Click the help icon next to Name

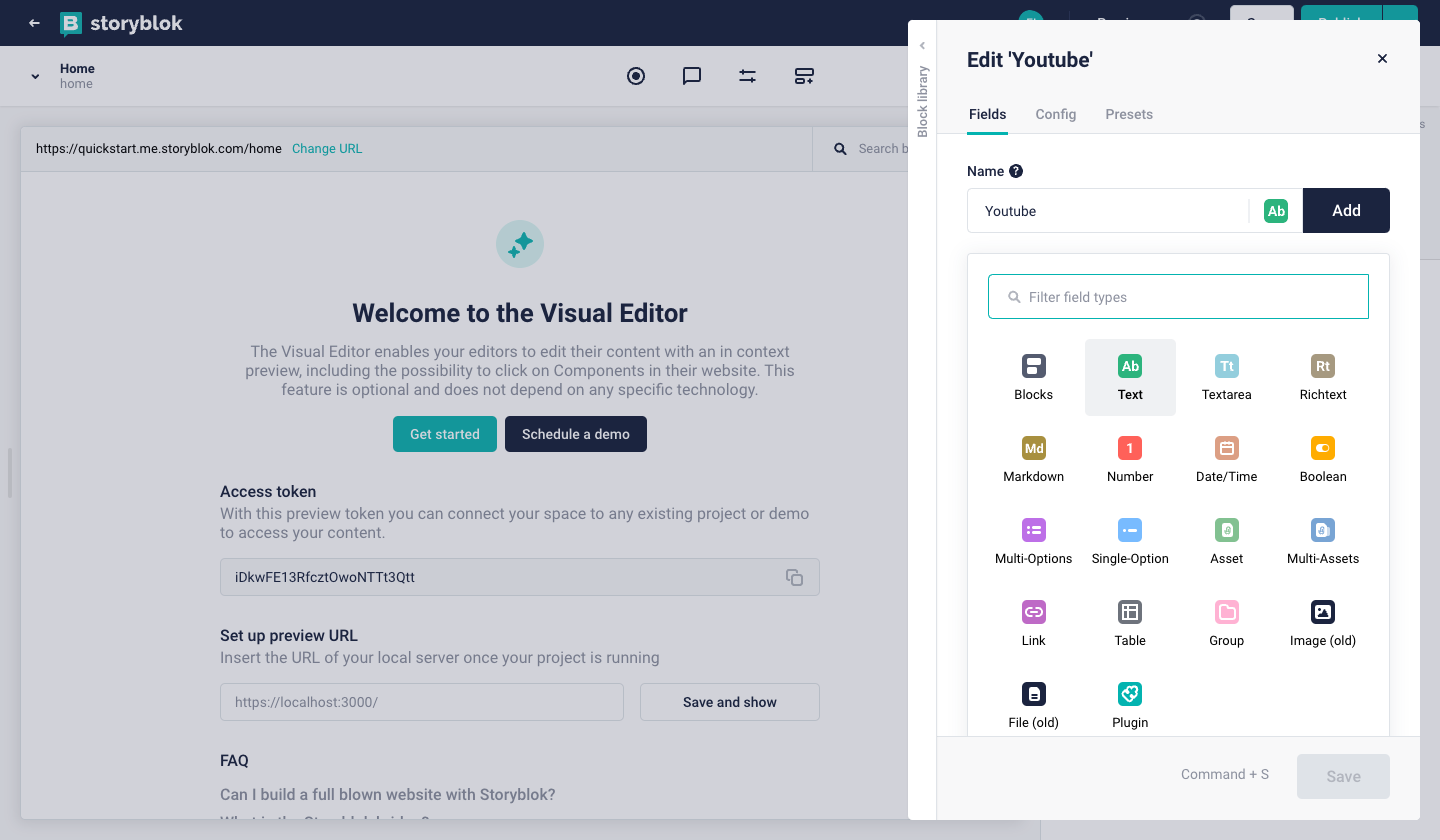[x=1016, y=171]
